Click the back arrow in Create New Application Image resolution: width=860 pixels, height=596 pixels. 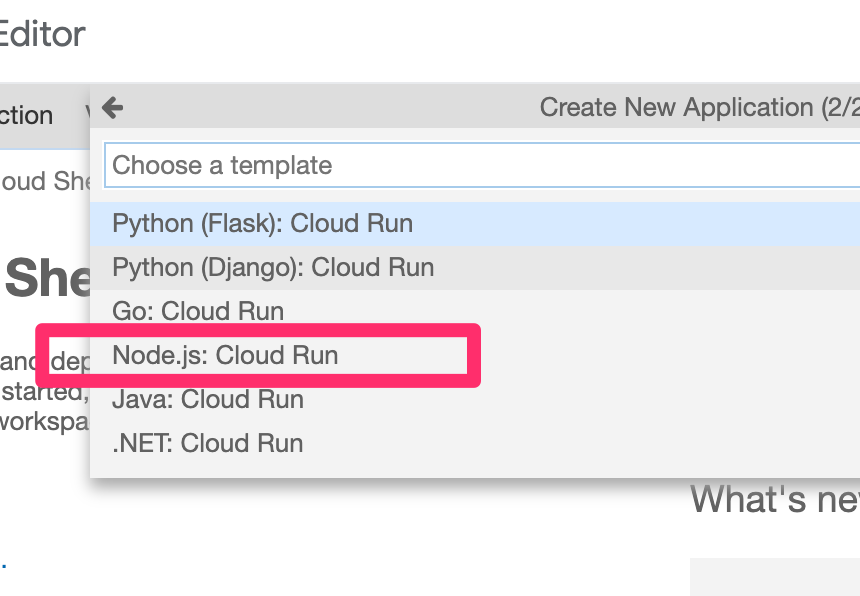point(112,107)
